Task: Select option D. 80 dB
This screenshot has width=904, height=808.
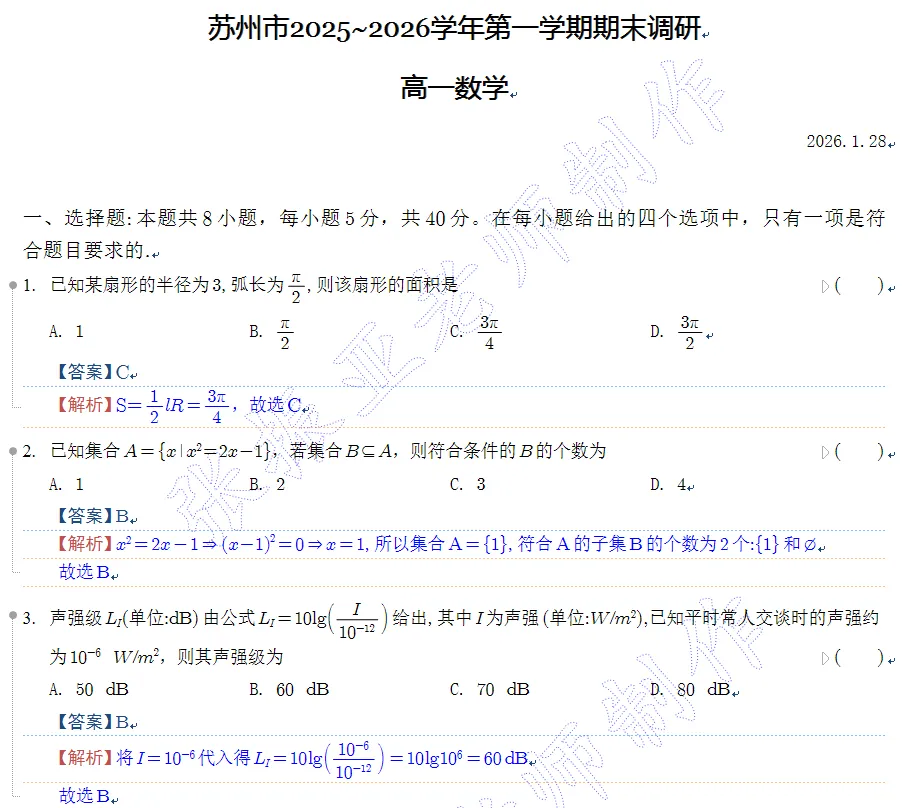Action: (690, 690)
